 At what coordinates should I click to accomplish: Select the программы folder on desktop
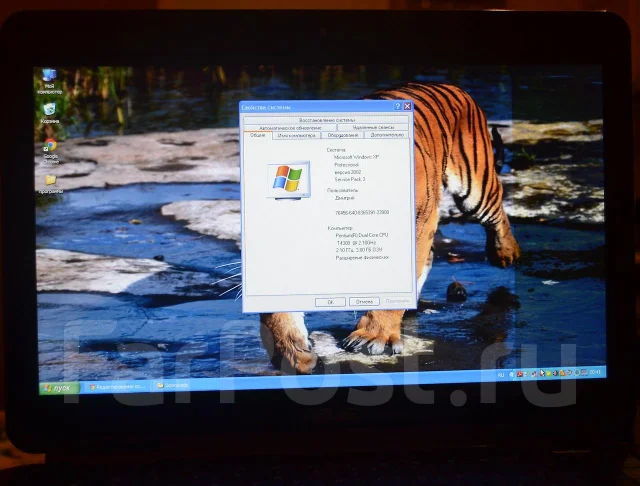51,184
